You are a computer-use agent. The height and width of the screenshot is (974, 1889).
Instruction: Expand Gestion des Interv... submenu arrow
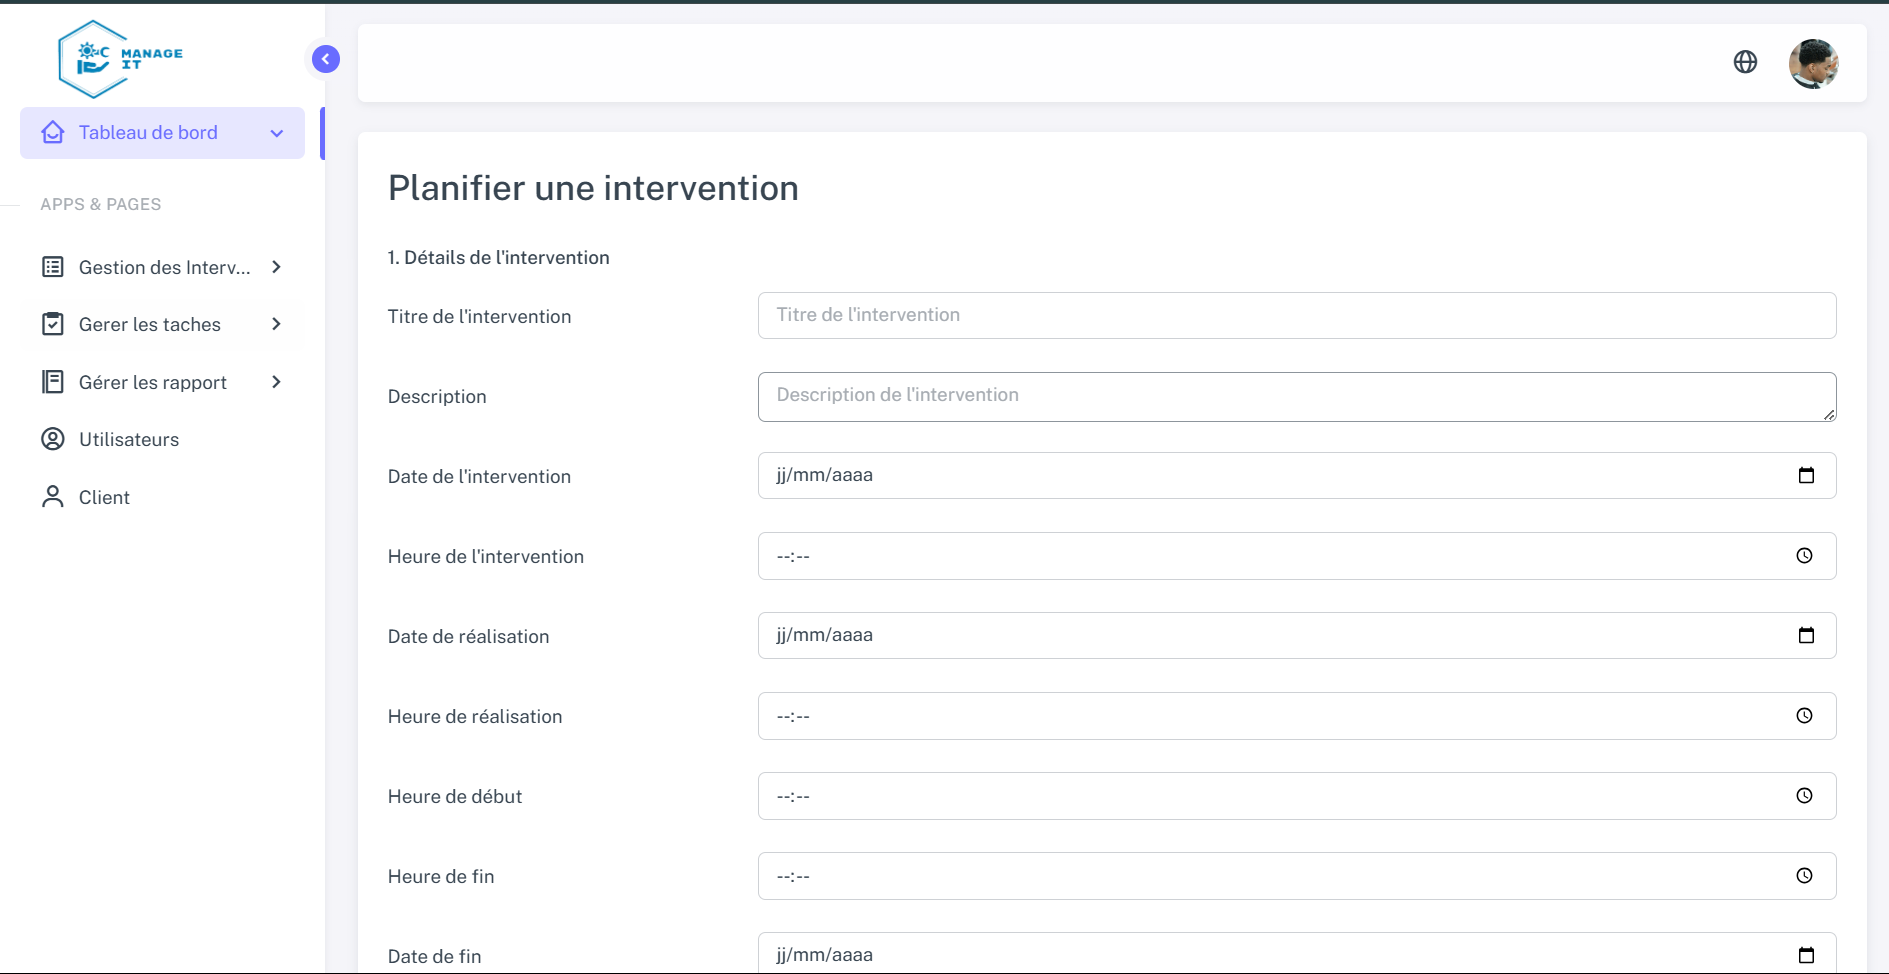tap(277, 267)
